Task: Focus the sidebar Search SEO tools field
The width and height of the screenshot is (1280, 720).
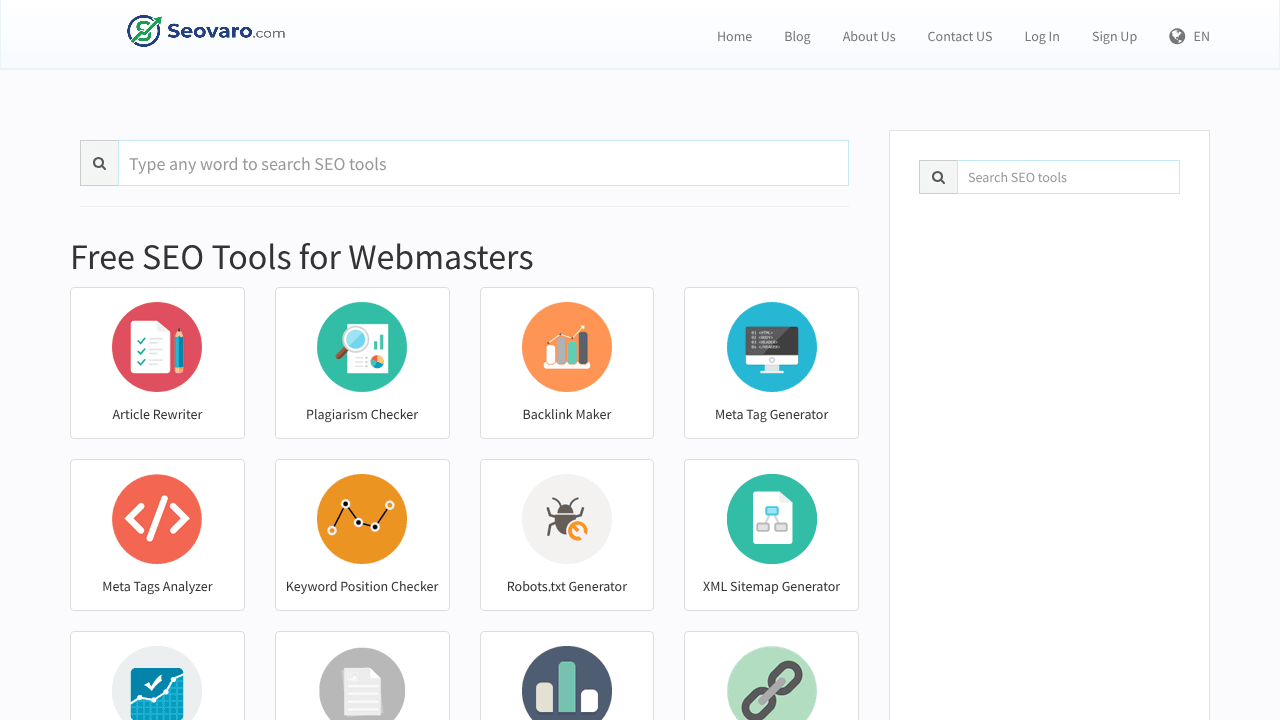Action: tap(1068, 177)
